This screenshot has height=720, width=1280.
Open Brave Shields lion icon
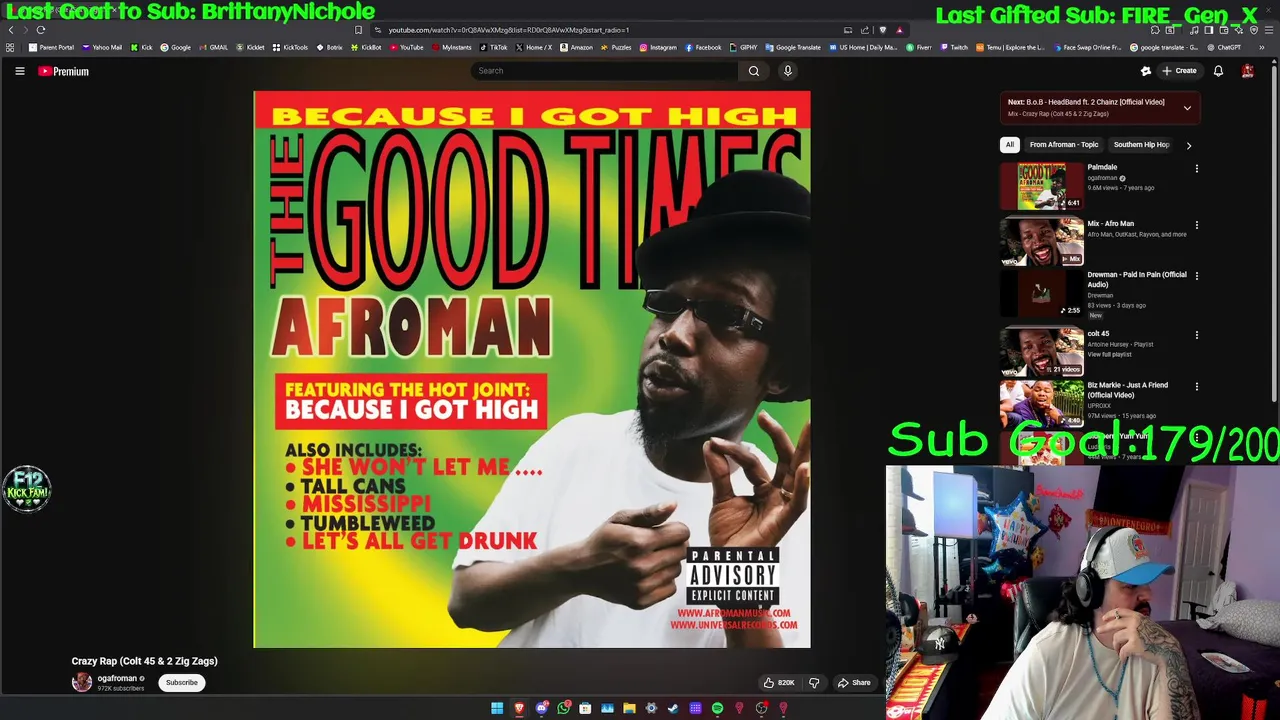coord(882,30)
